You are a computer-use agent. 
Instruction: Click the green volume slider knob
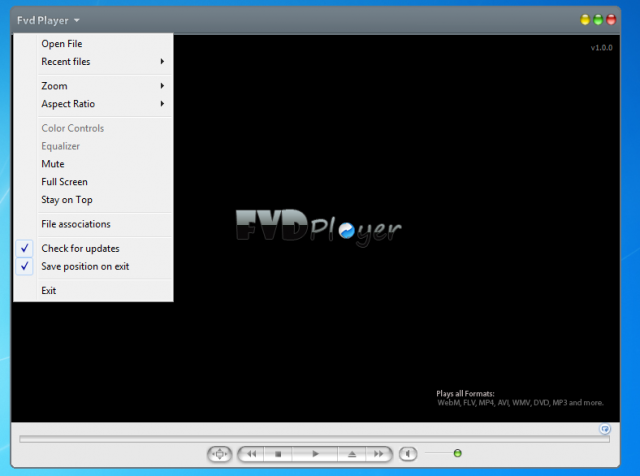point(458,453)
